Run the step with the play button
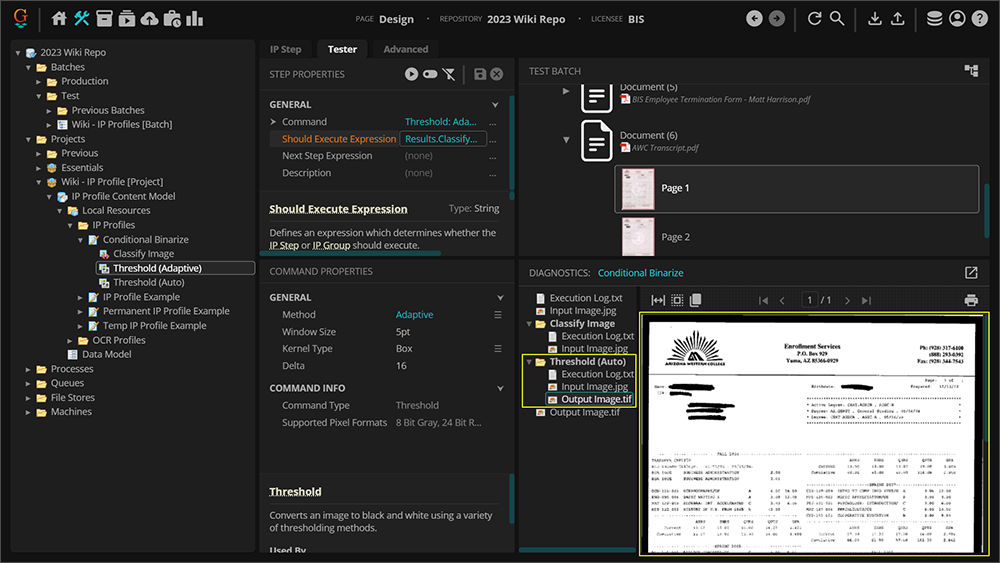This screenshot has height=563, width=1000. 411,74
